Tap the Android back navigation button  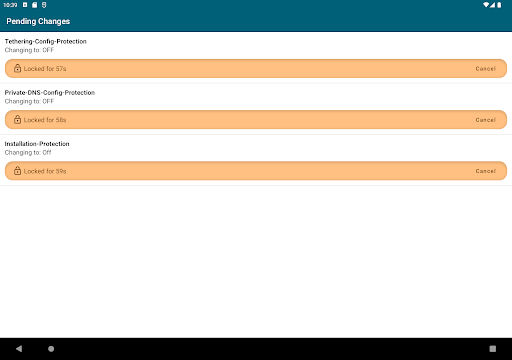coord(19,349)
